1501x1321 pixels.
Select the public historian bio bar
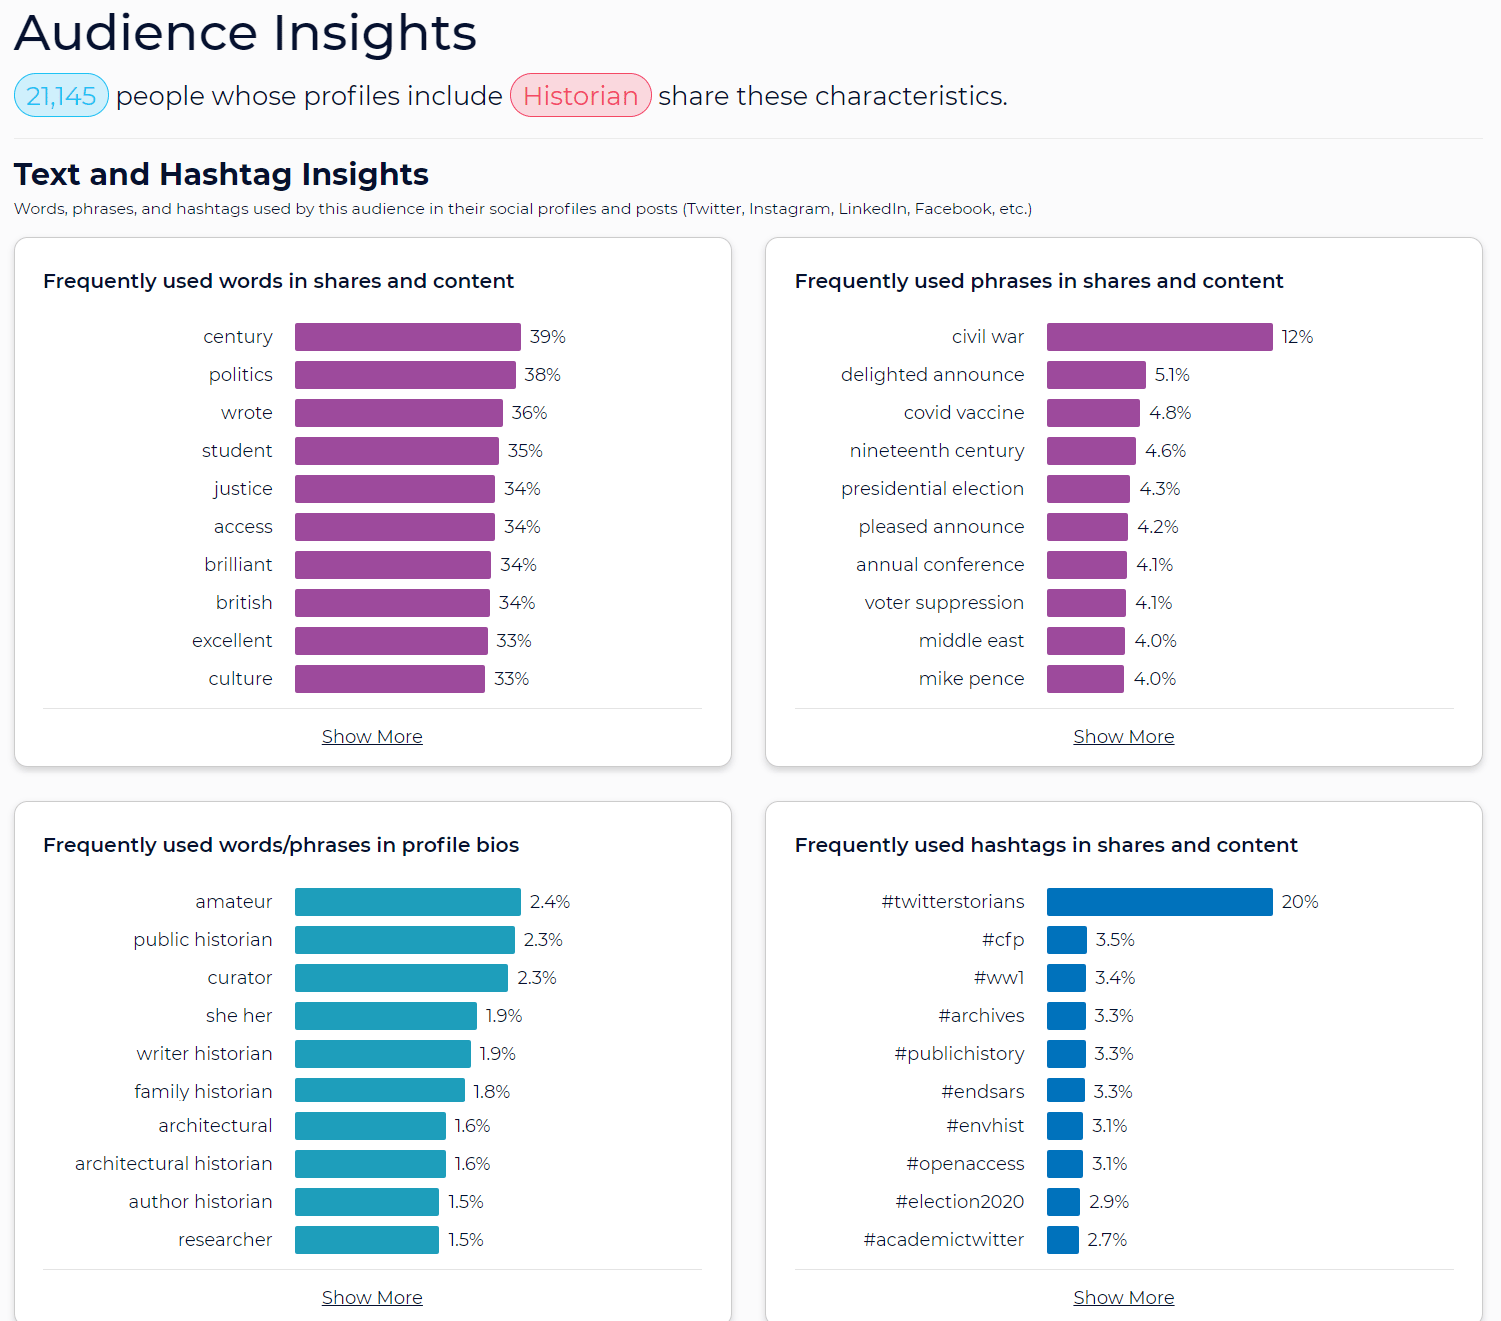[405, 940]
